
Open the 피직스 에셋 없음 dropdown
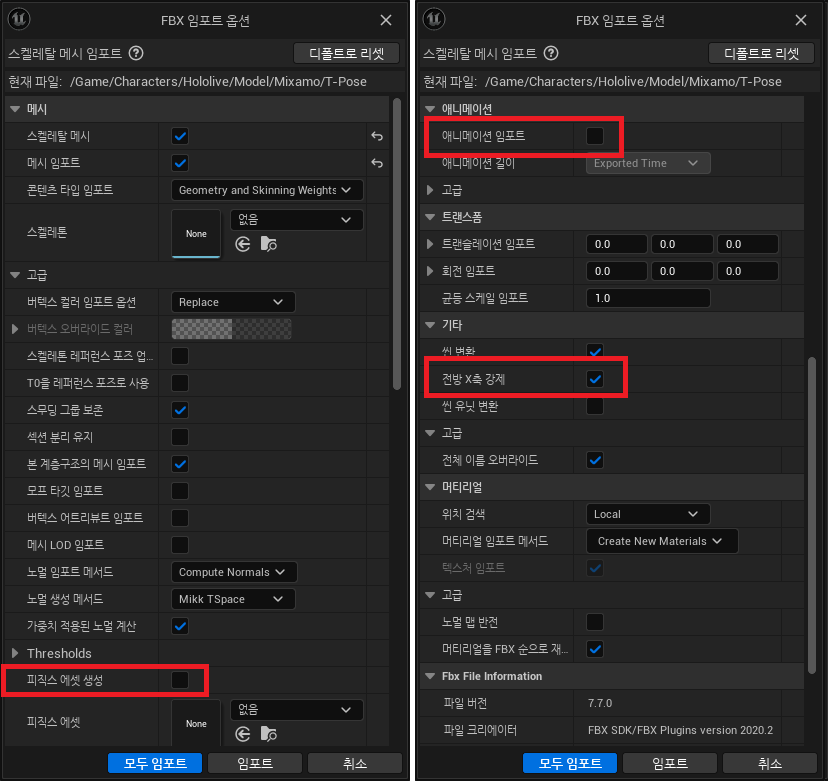pyautogui.click(x=297, y=710)
